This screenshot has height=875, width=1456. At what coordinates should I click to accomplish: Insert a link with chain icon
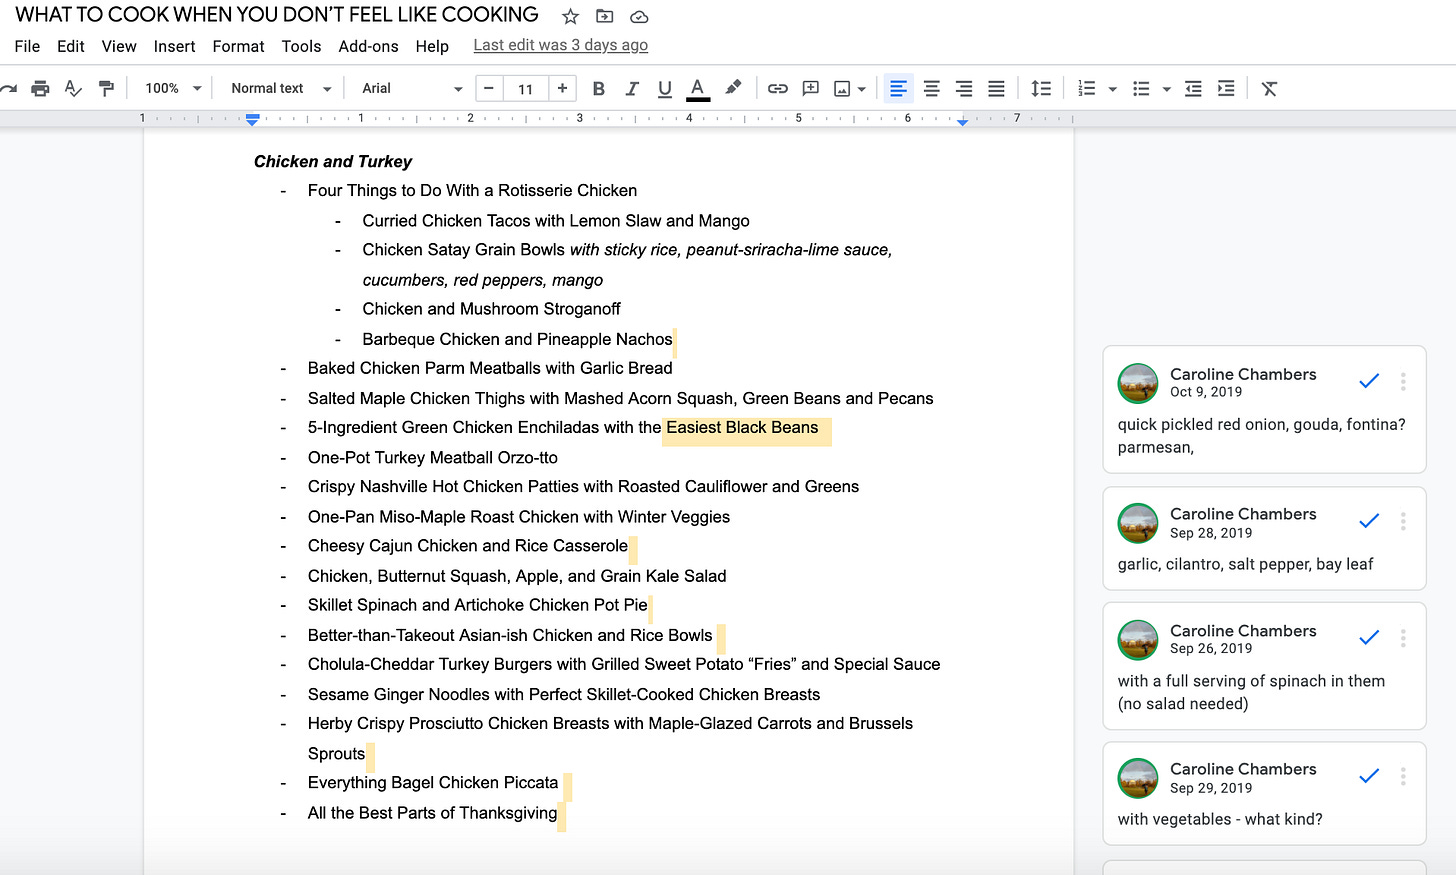click(x=777, y=88)
